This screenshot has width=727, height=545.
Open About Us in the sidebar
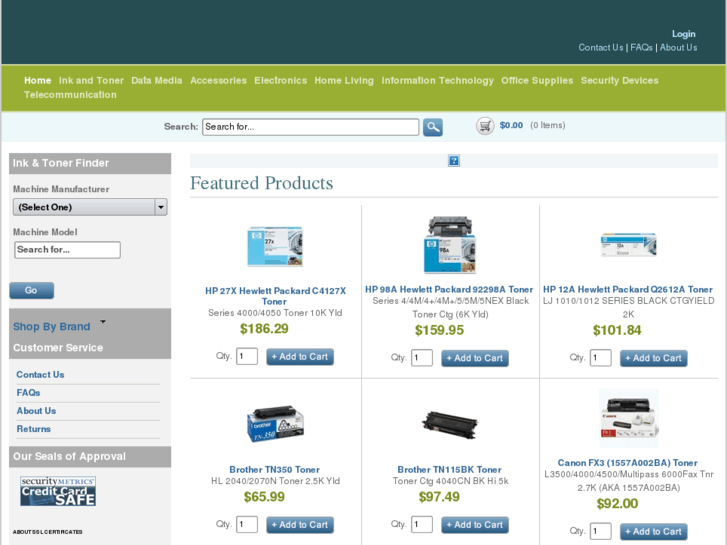(36, 410)
